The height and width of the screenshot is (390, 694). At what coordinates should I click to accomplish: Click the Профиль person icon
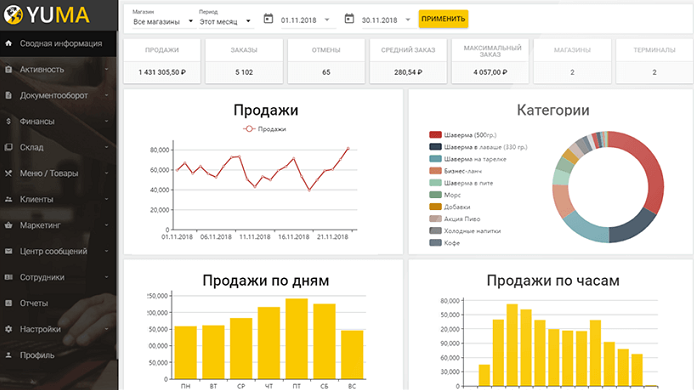point(8,355)
